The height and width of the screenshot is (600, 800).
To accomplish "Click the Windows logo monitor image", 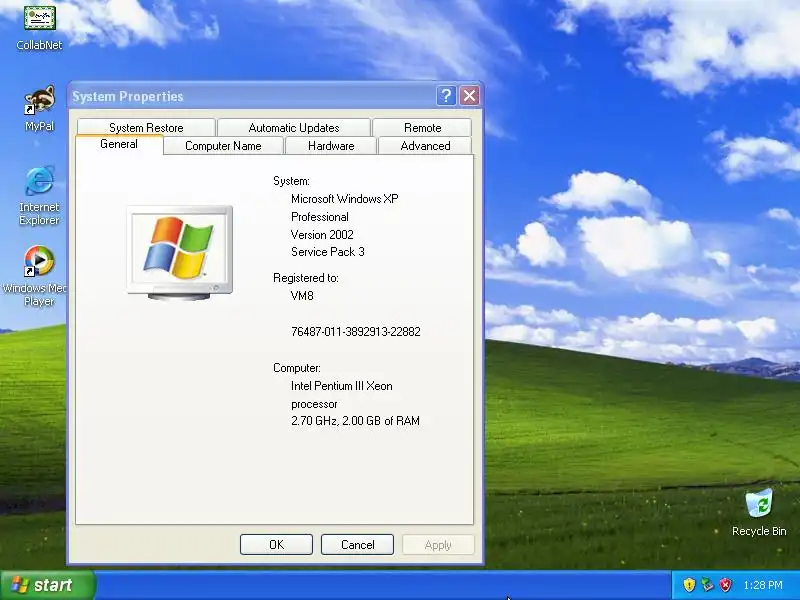I will [180, 253].
